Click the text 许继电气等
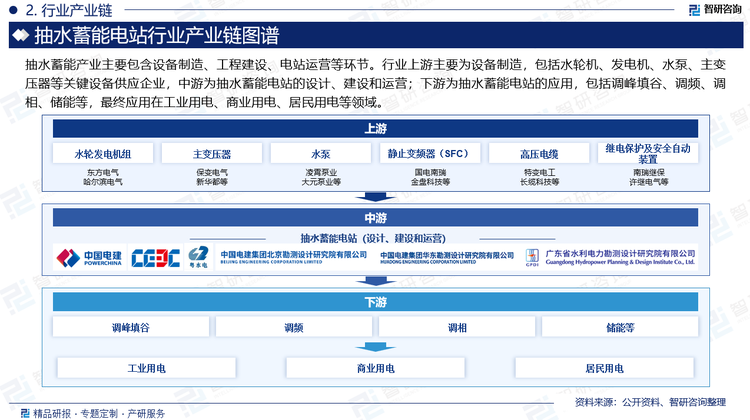Viewport: 750px width, 420px height. pyautogui.click(x=649, y=182)
